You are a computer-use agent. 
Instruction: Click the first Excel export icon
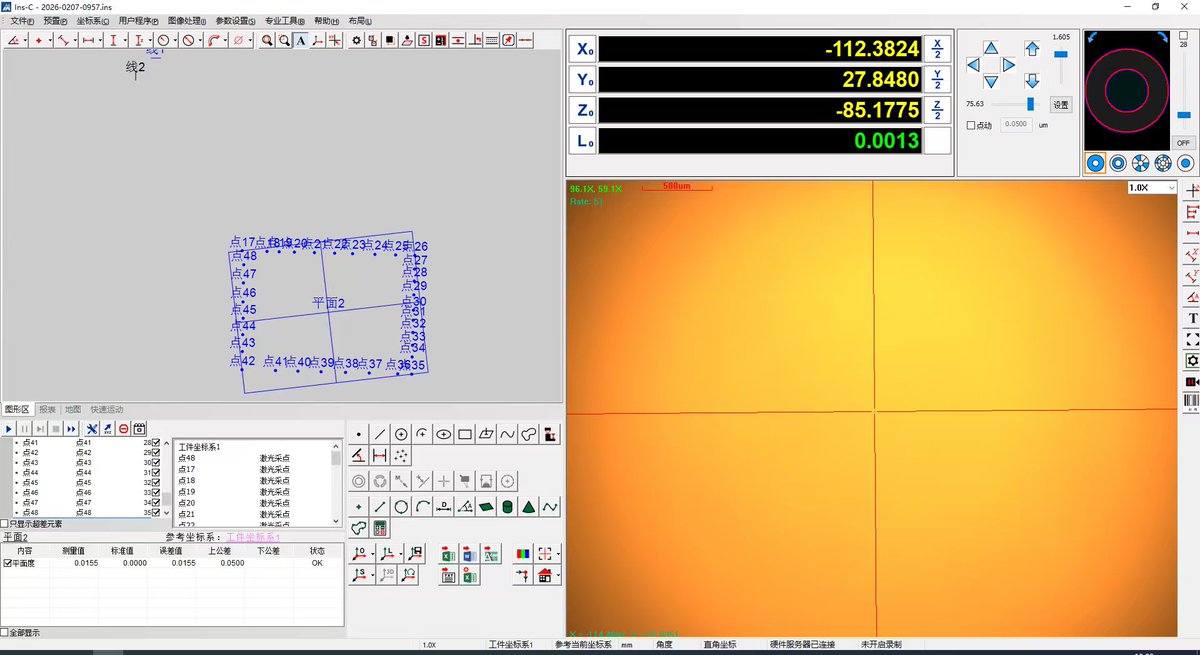click(448, 555)
